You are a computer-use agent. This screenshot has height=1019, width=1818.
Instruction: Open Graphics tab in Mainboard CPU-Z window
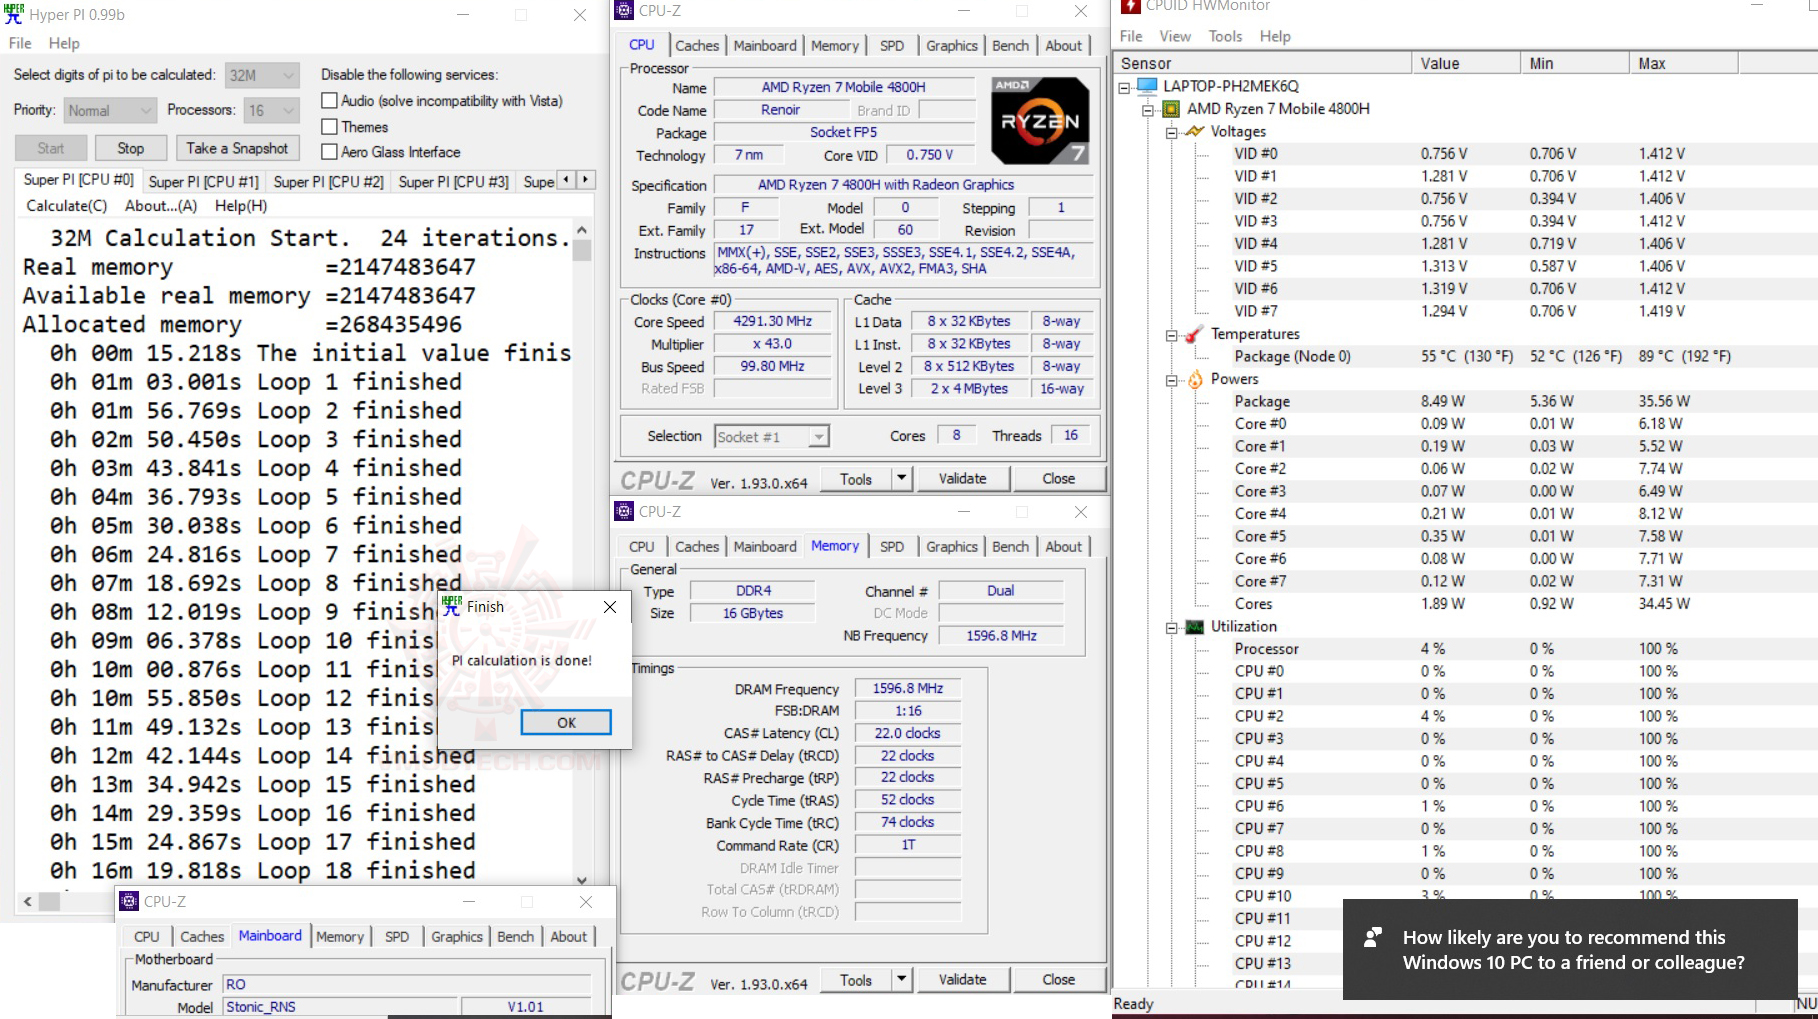tap(457, 936)
